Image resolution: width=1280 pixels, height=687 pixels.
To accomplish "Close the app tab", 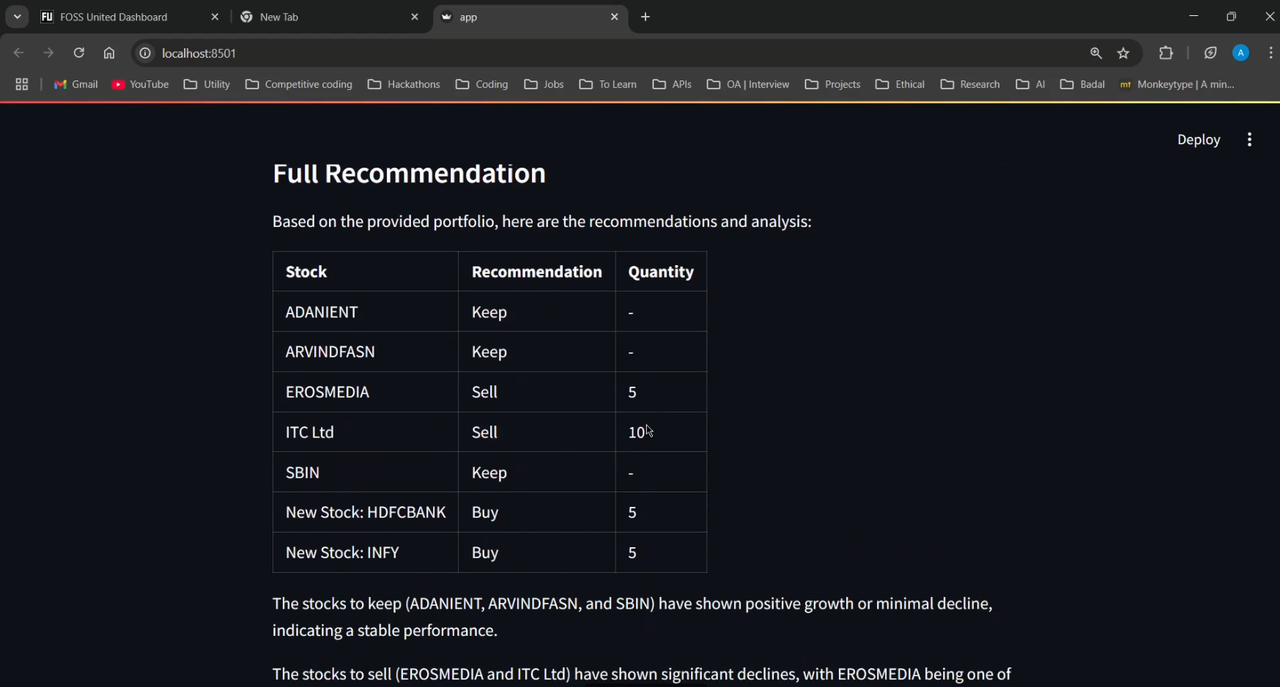I will point(614,17).
